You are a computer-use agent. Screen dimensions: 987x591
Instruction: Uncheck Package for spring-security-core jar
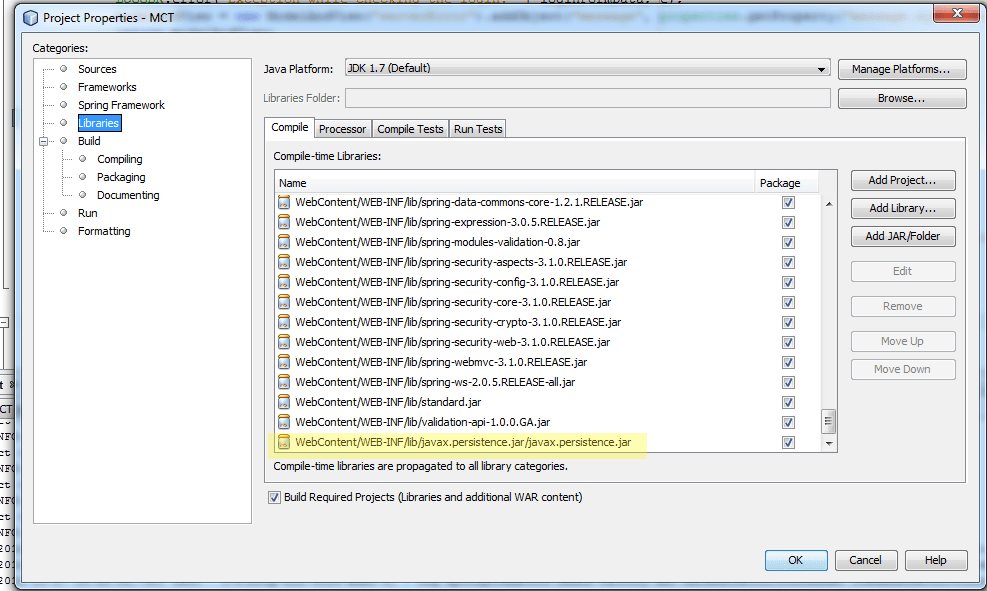(788, 303)
